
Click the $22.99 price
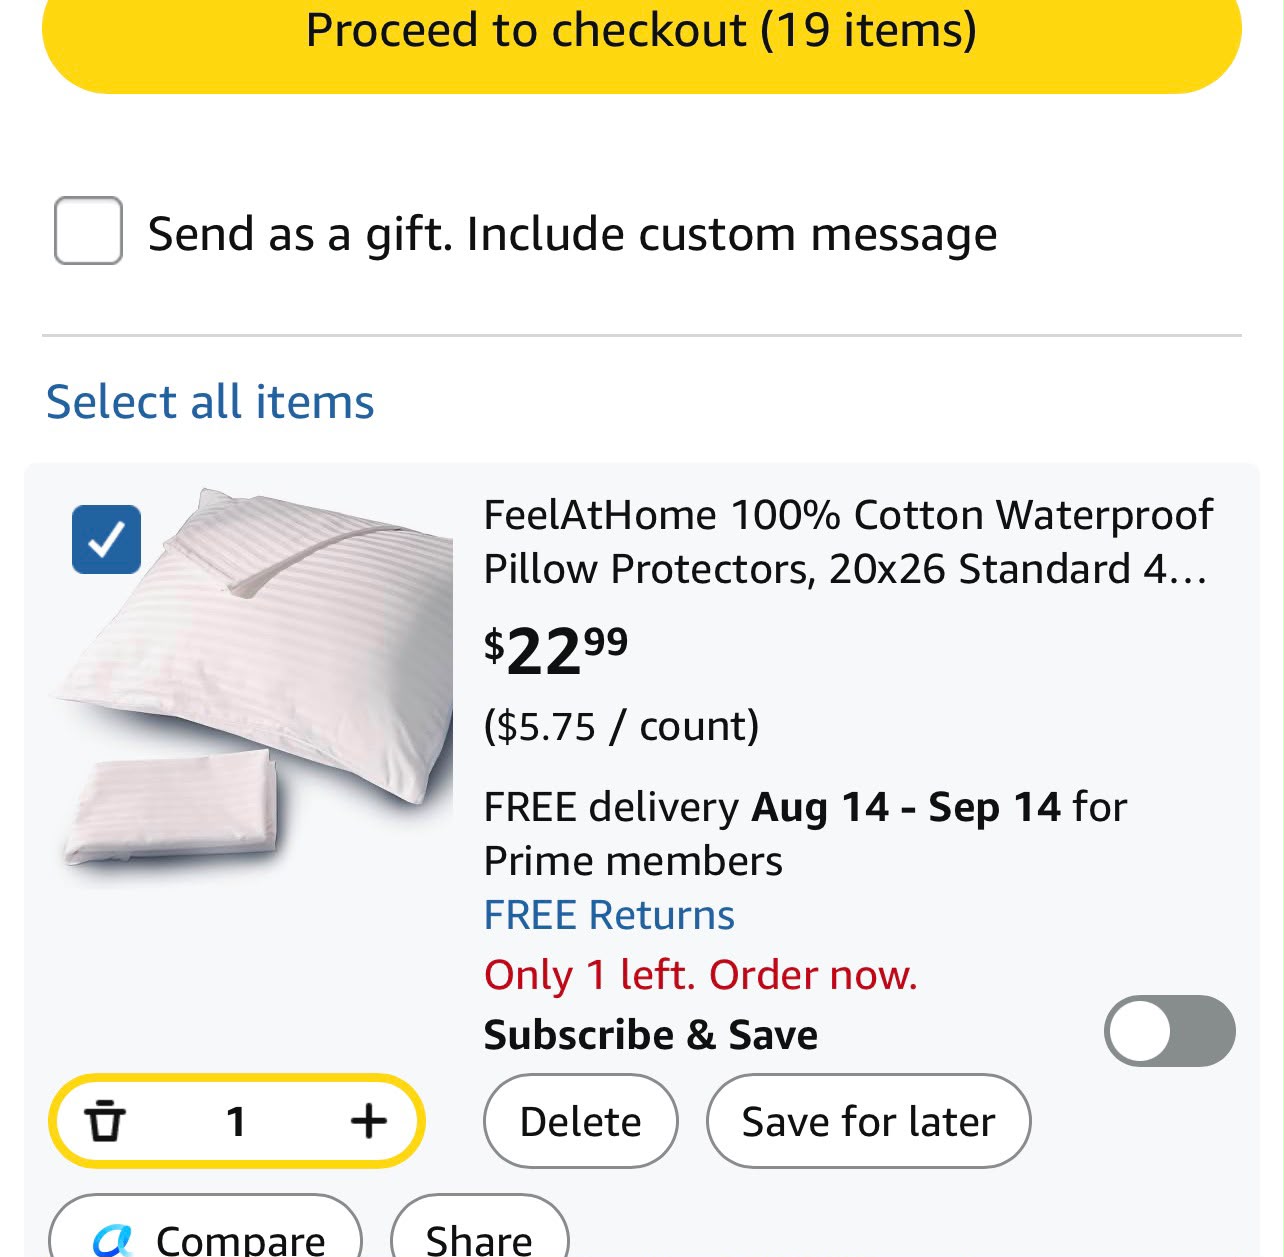(556, 651)
